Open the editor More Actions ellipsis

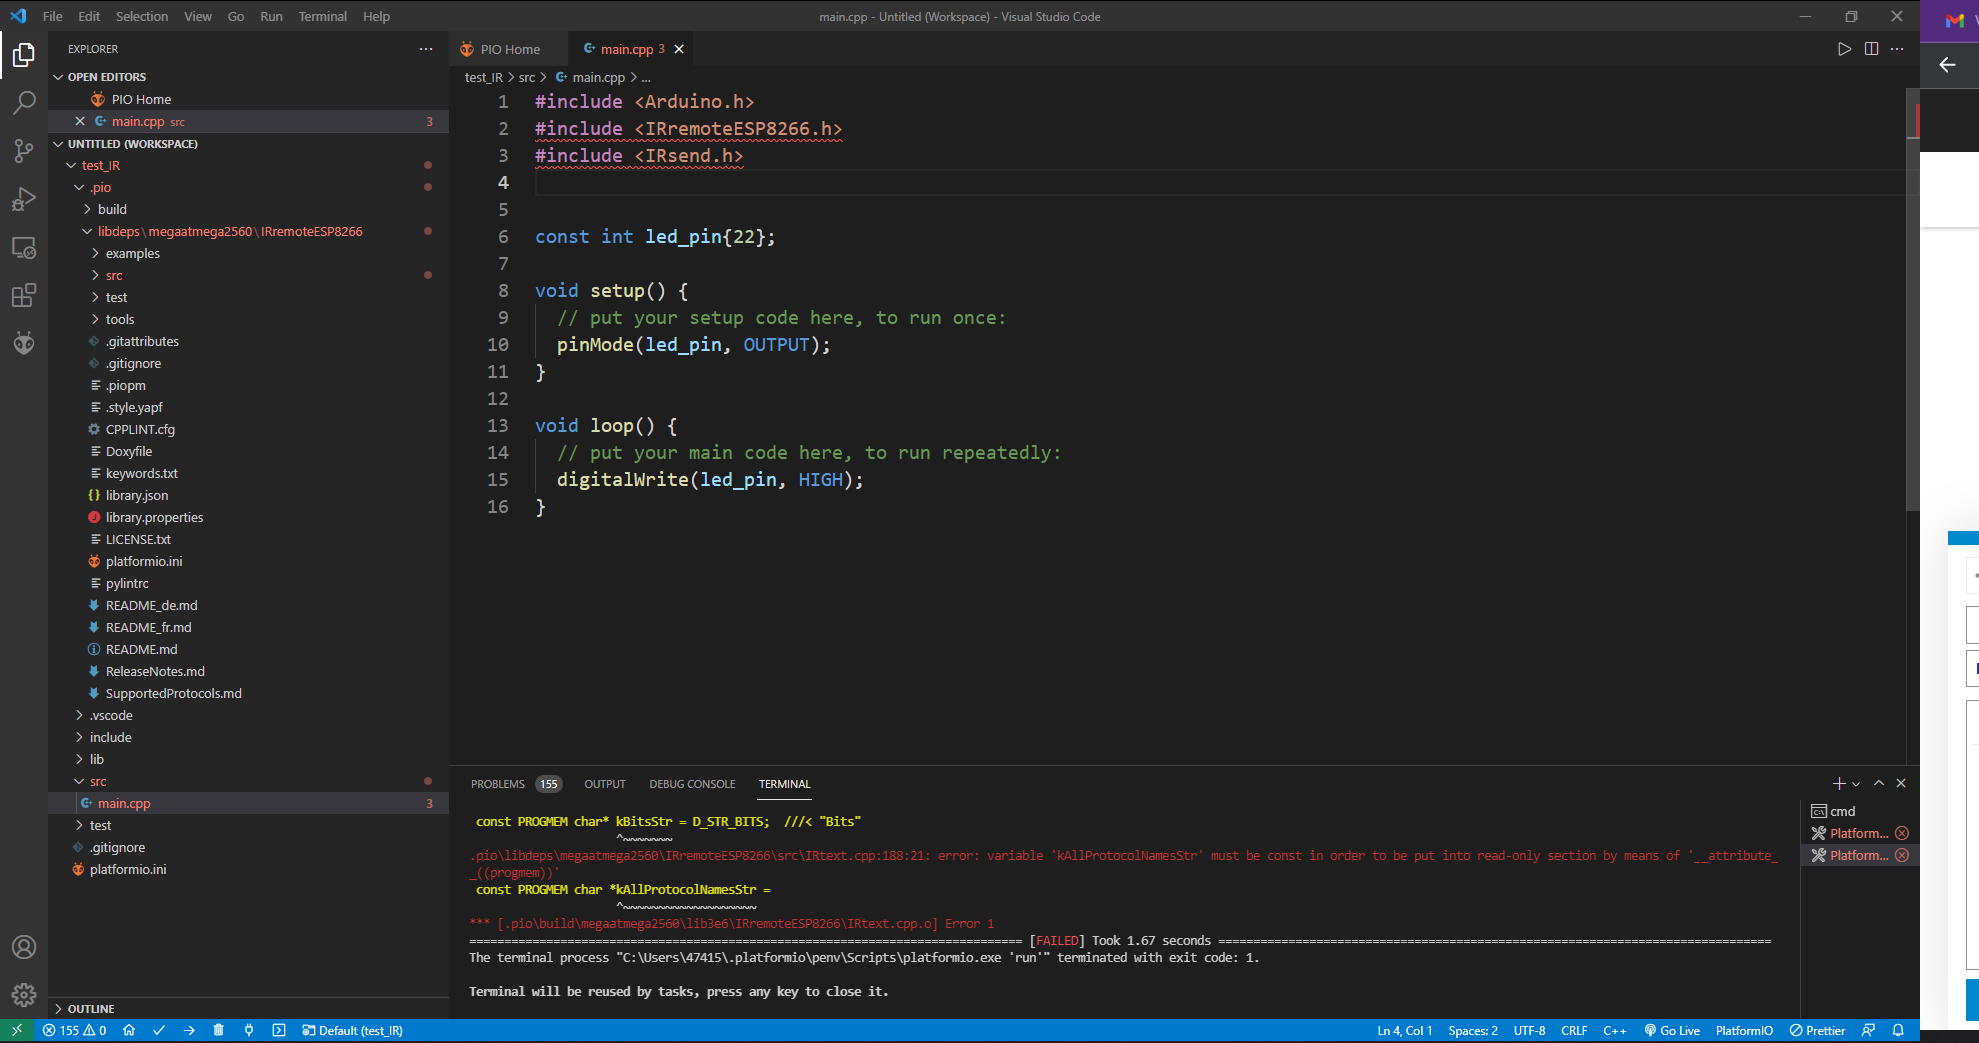1897,49
